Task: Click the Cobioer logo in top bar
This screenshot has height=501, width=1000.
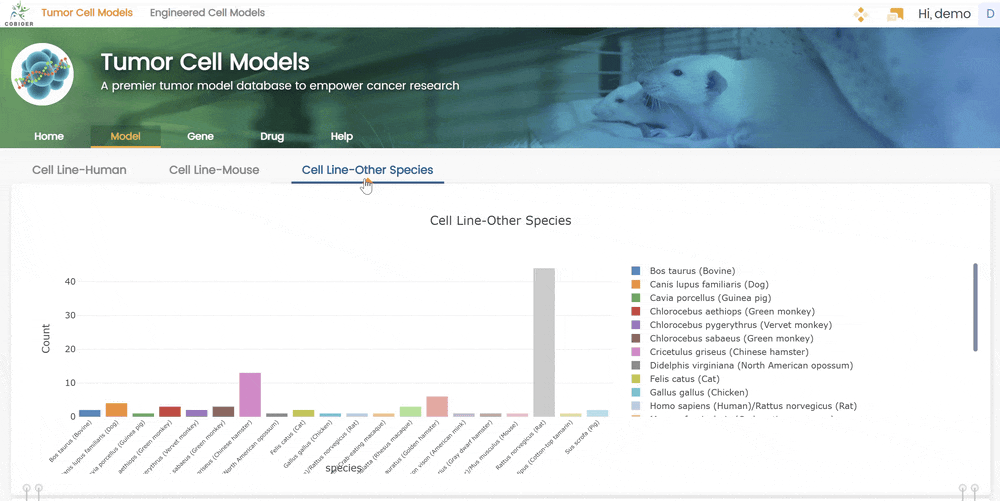Action: pyautogui.click(x=18, y=13)
